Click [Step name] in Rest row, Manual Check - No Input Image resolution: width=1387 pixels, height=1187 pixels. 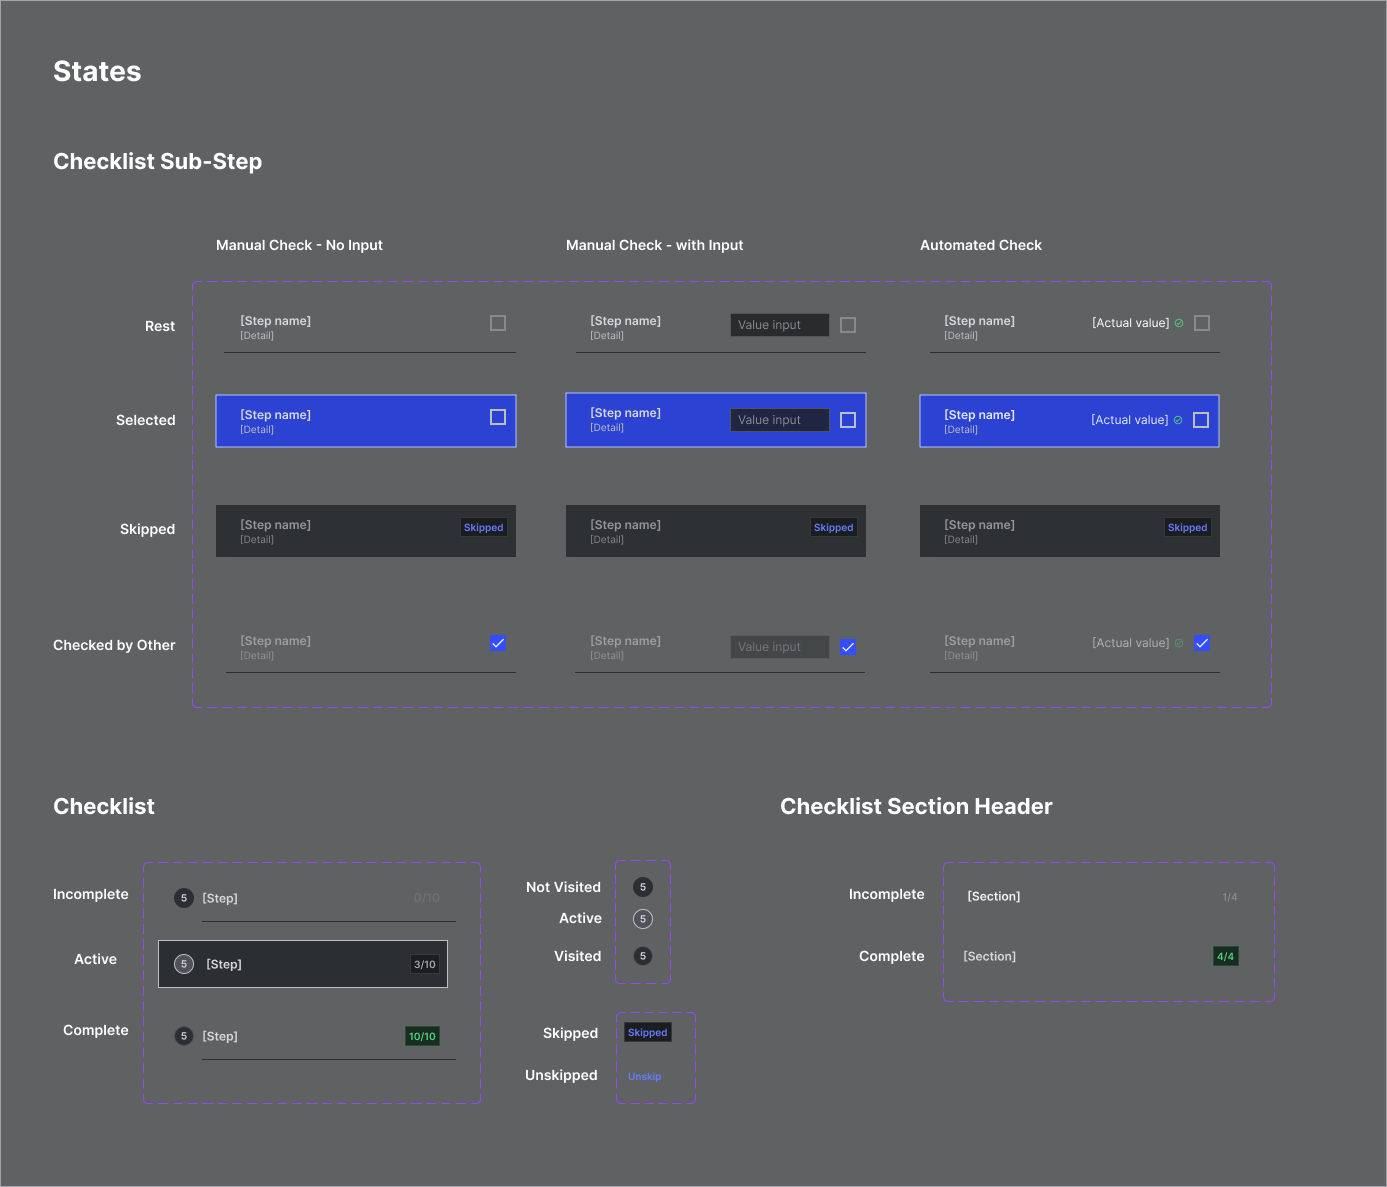pos(276,321)
